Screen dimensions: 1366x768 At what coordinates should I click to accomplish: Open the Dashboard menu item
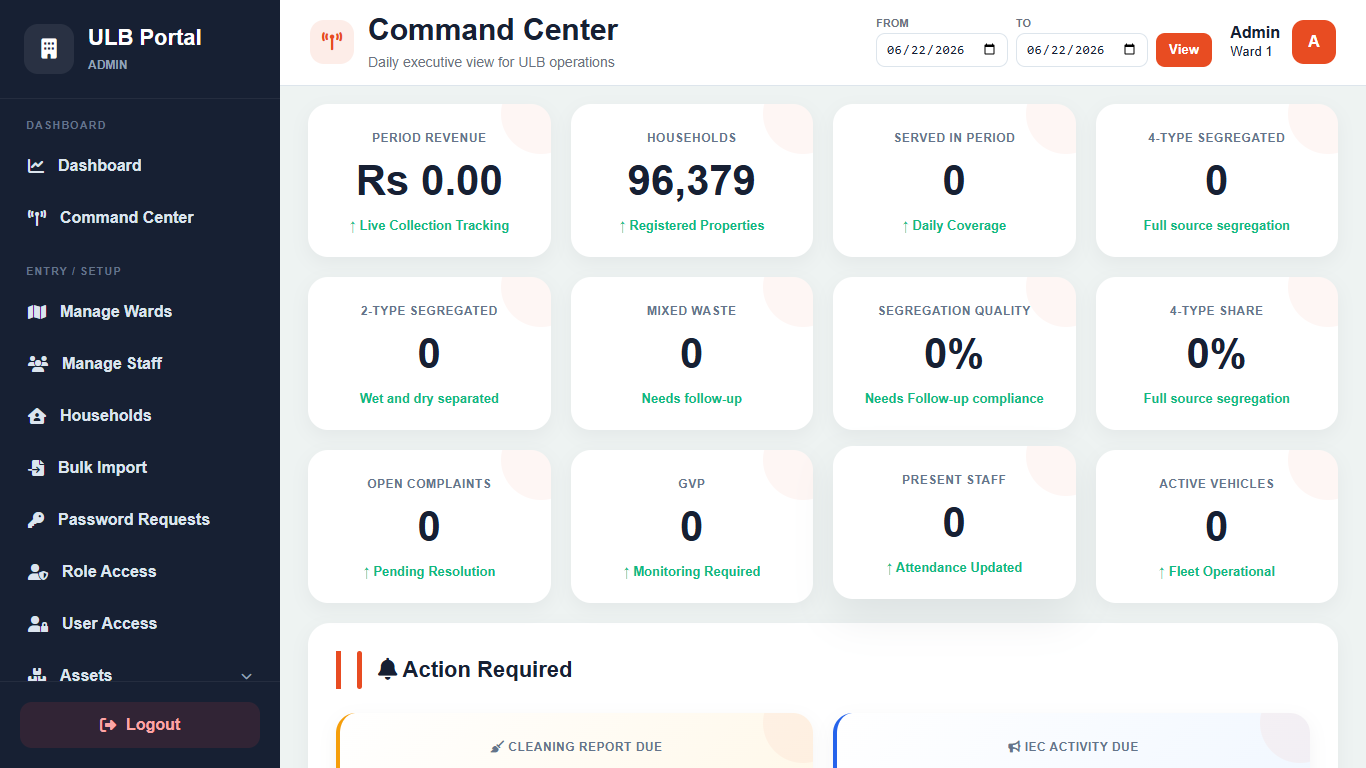click(x=140, y=166)
